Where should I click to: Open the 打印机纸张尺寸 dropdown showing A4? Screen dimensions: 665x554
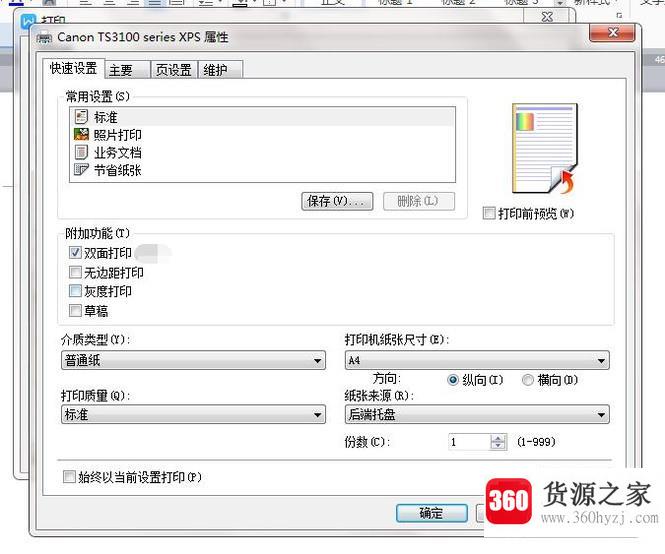click(477, 360)
